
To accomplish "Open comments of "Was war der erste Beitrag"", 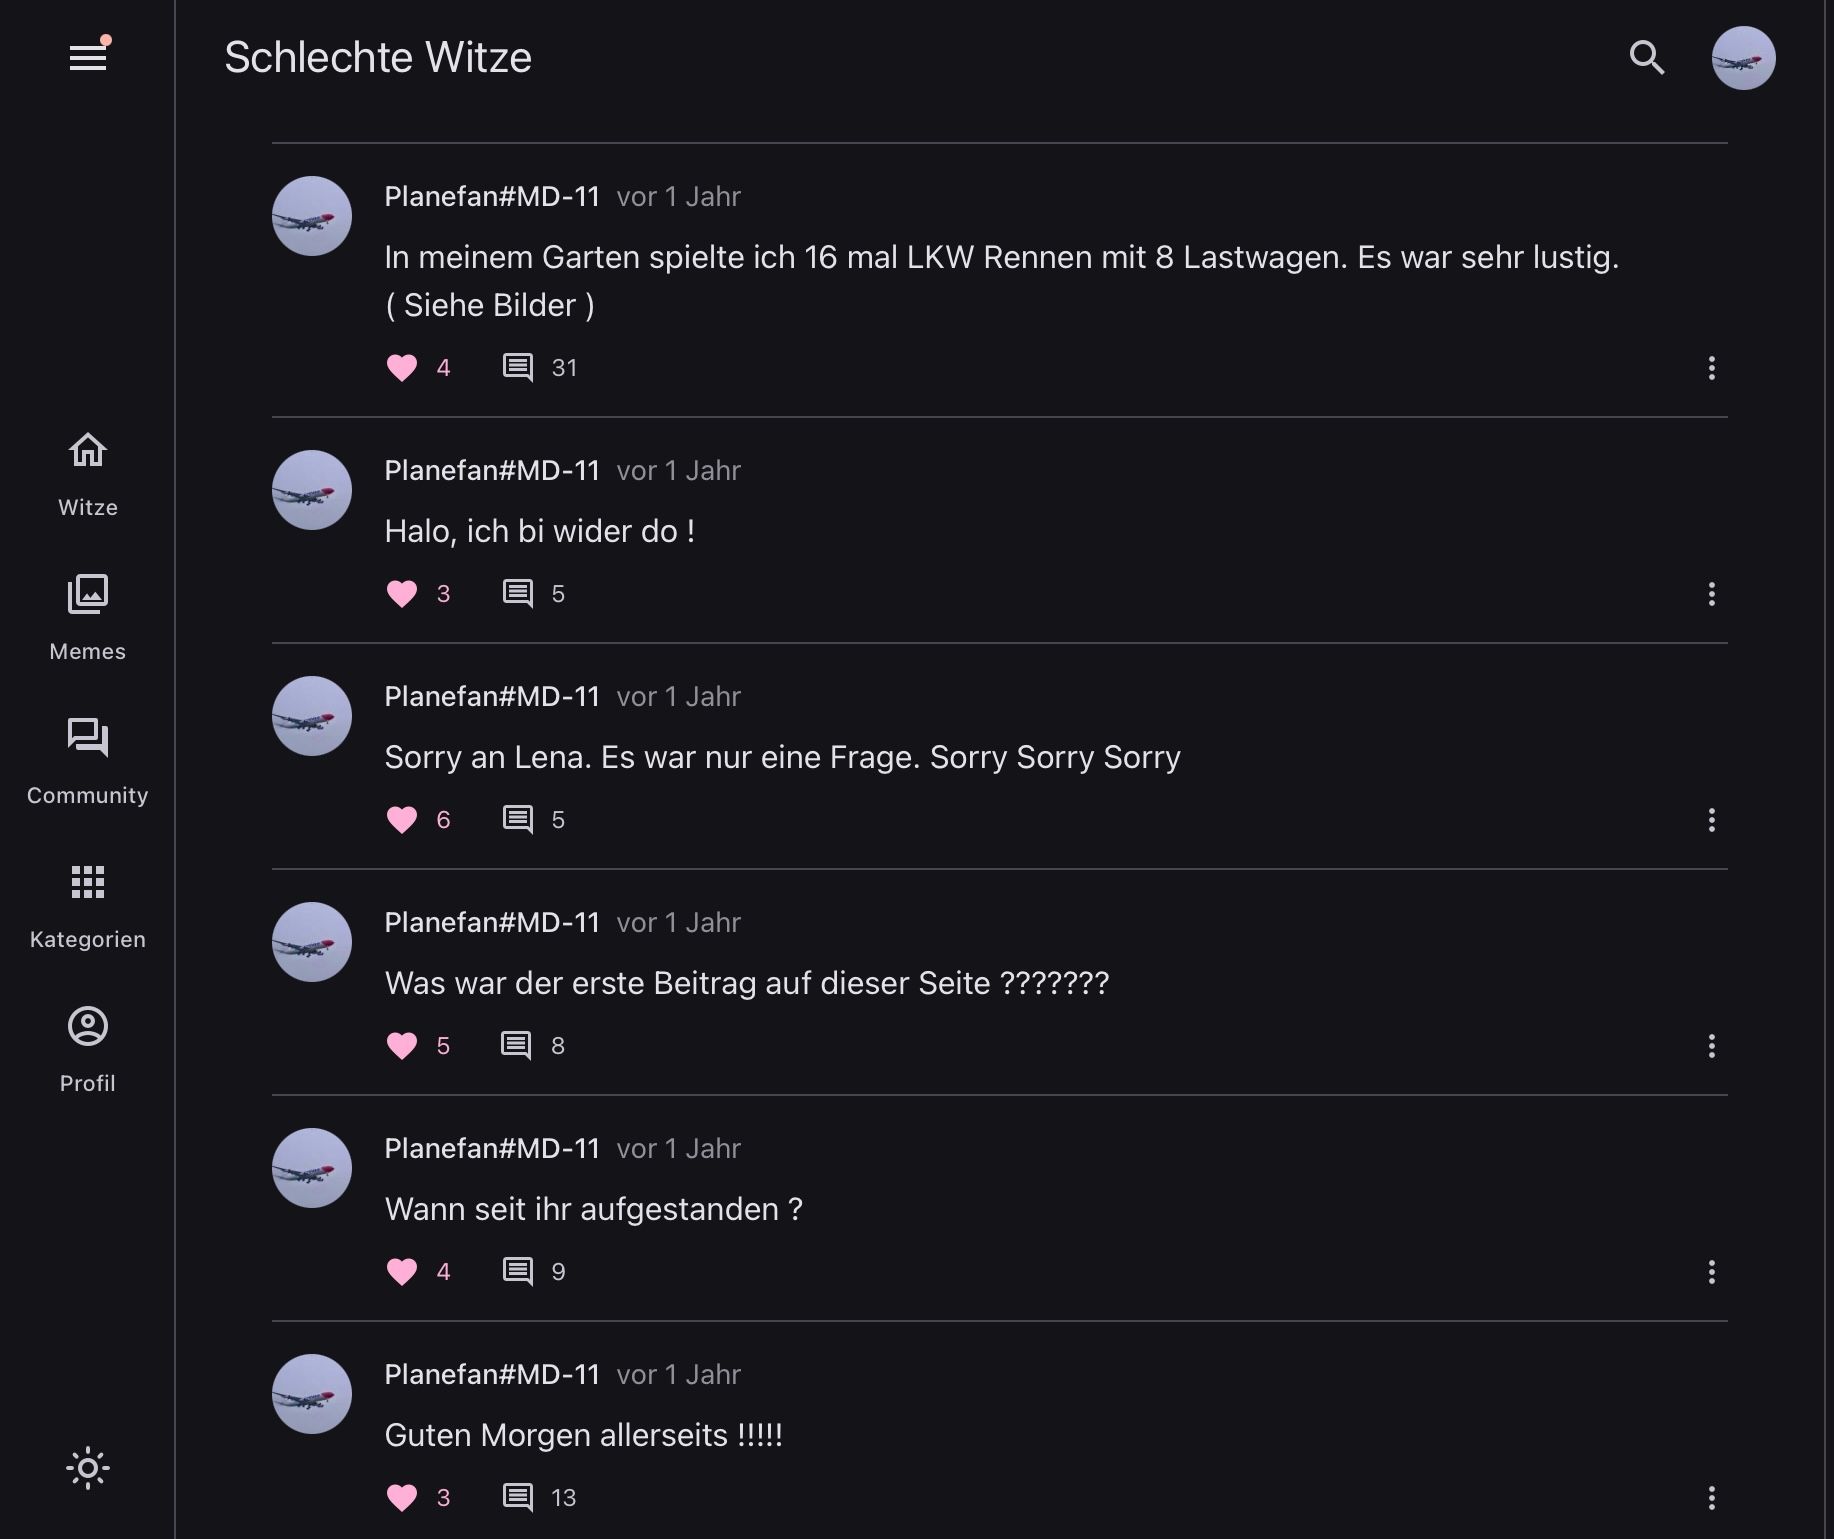I will point(516,1046).
